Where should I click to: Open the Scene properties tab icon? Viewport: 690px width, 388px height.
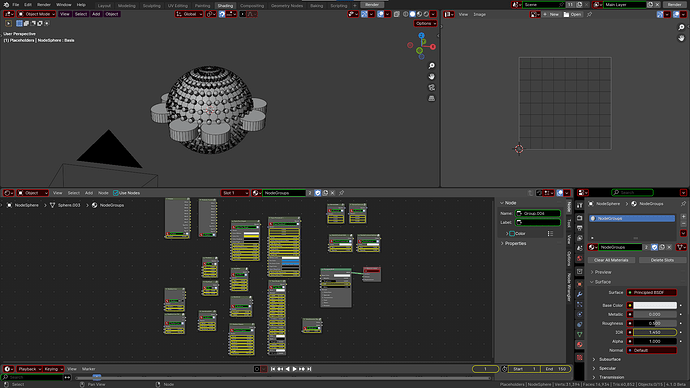click(x=580, y=249)
